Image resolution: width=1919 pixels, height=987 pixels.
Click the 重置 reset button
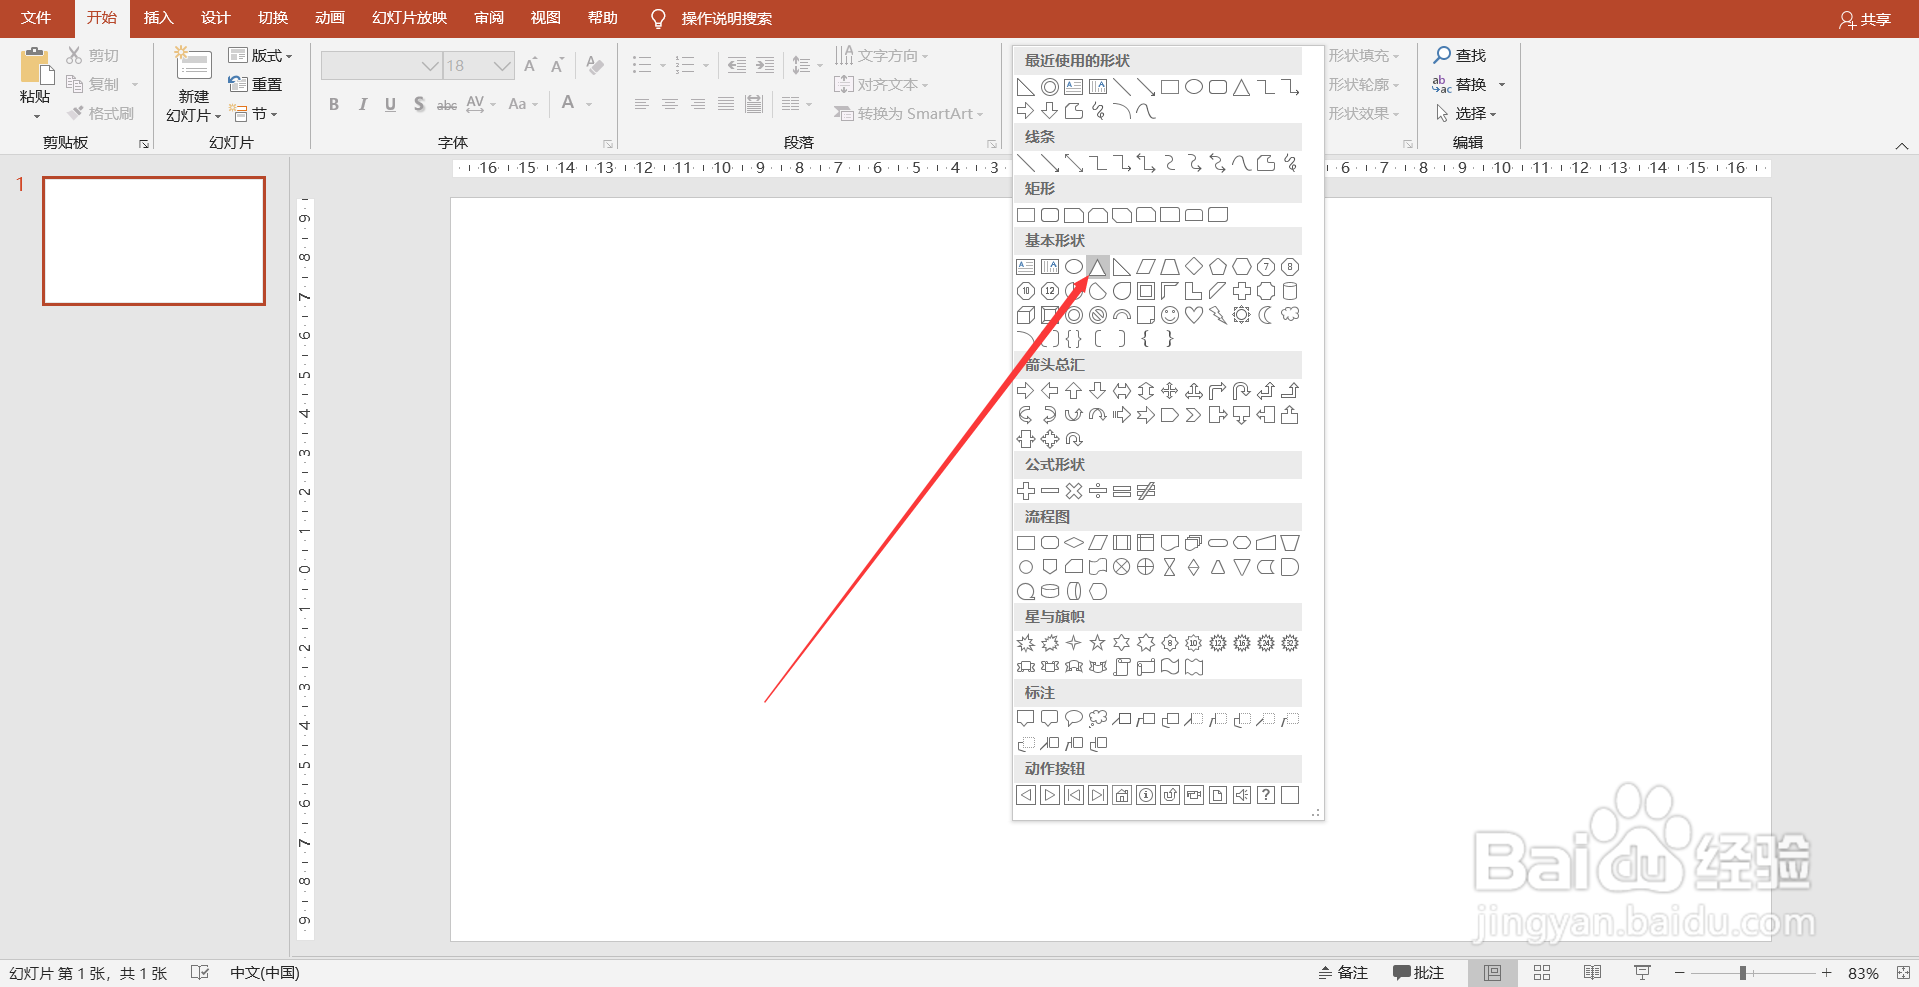[x=256, y=85]
